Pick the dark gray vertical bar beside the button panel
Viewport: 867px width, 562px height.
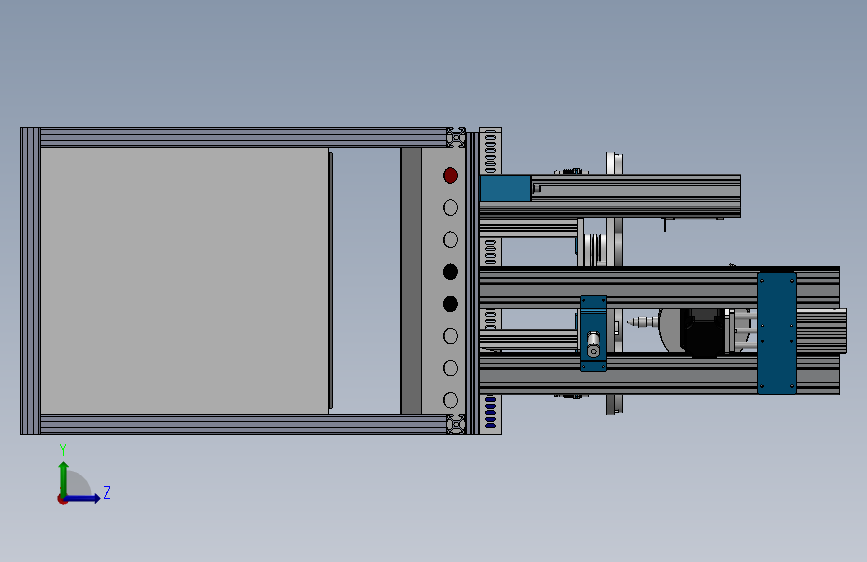pyautogui.click(x=411, y=280)
